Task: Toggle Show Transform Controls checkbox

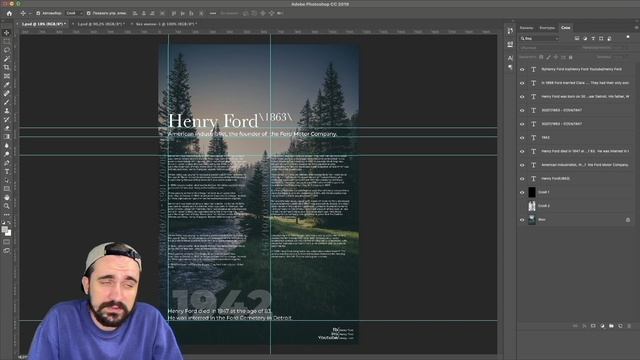Action: point(89,13)
